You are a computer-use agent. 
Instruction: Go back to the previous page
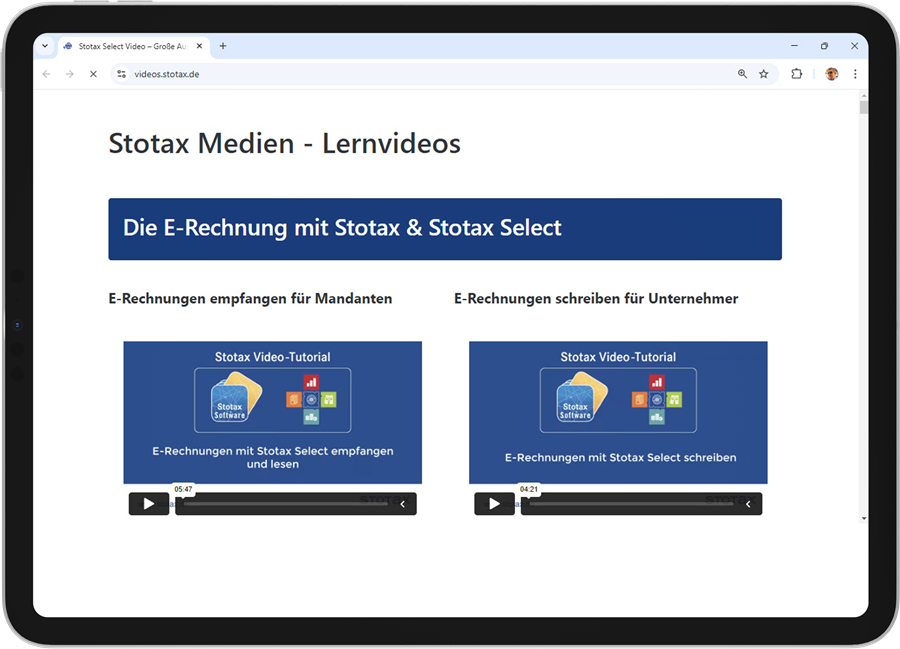(x=46, y=74)
